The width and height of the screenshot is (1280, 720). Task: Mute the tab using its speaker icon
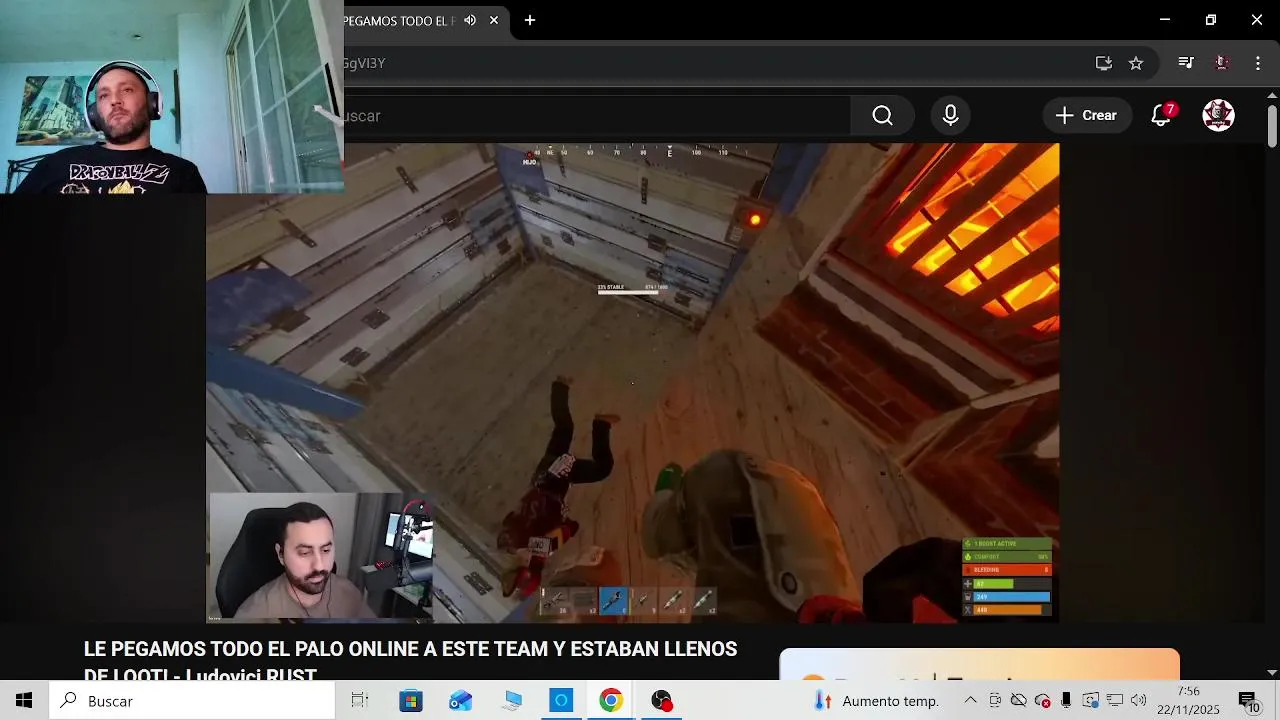click(x=470, y=20)
